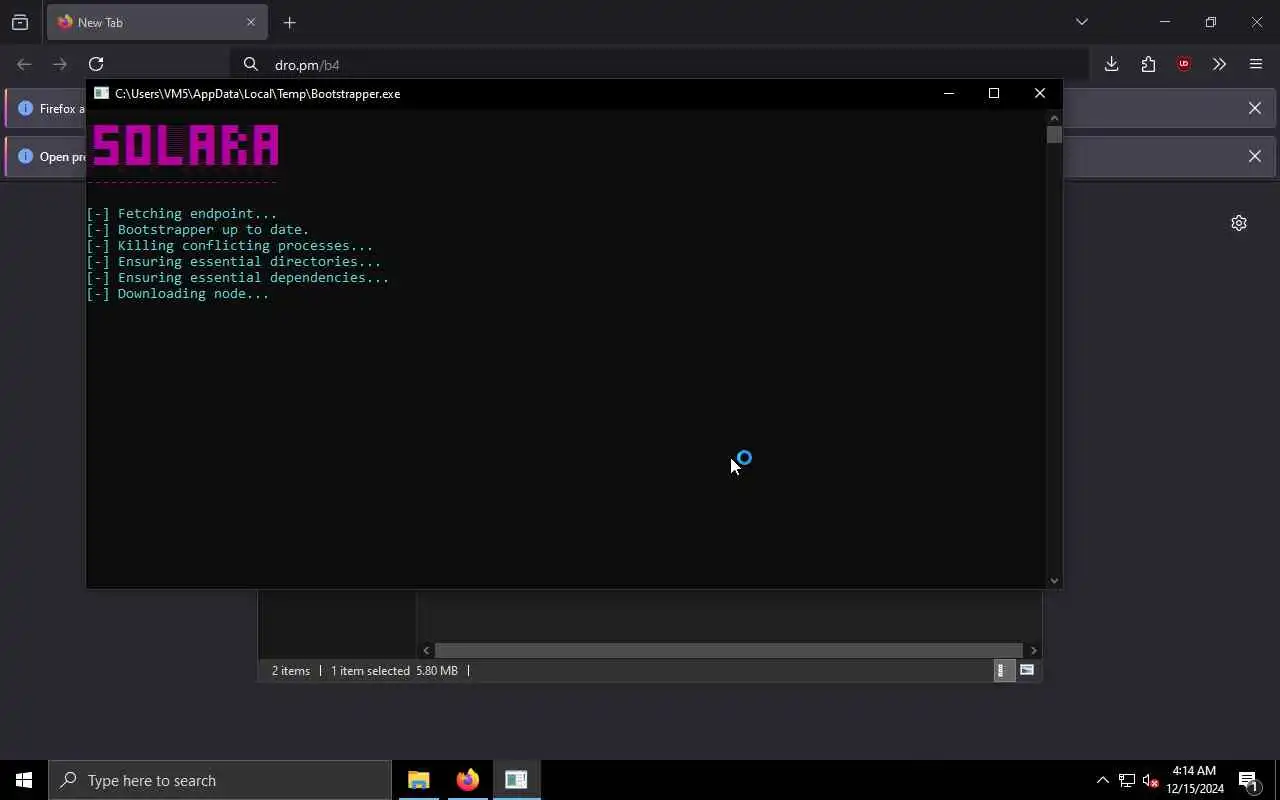Open the Windows Start menu
The image size is (1280, 800).
click(x=24, y=780)
